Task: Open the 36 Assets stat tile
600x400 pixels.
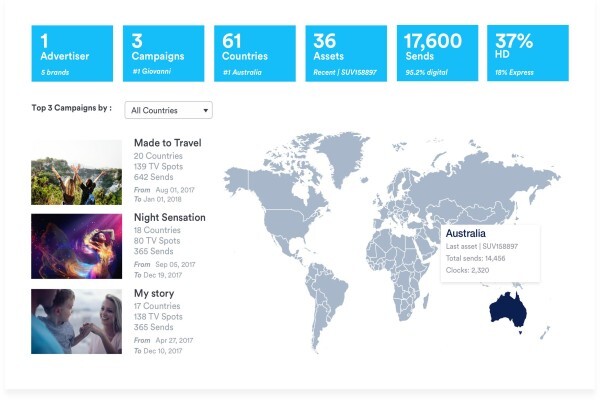Action: [346, 53]
